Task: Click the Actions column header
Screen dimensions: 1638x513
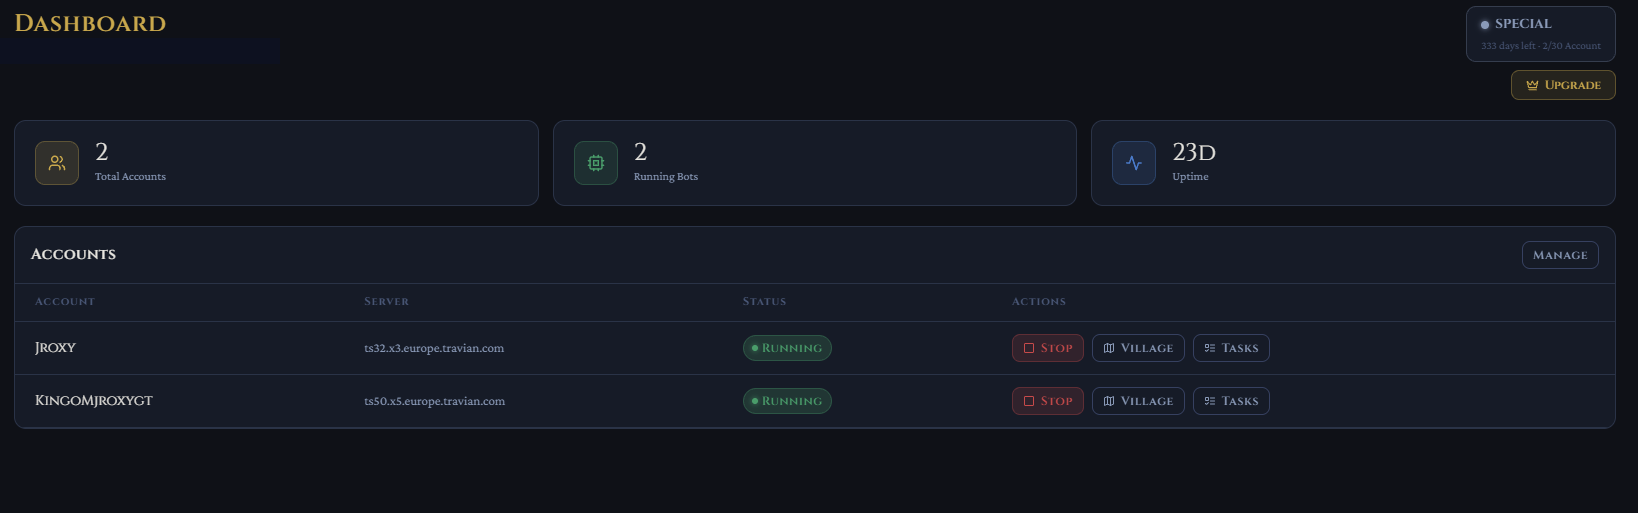Action: [x=1039, y=301]
